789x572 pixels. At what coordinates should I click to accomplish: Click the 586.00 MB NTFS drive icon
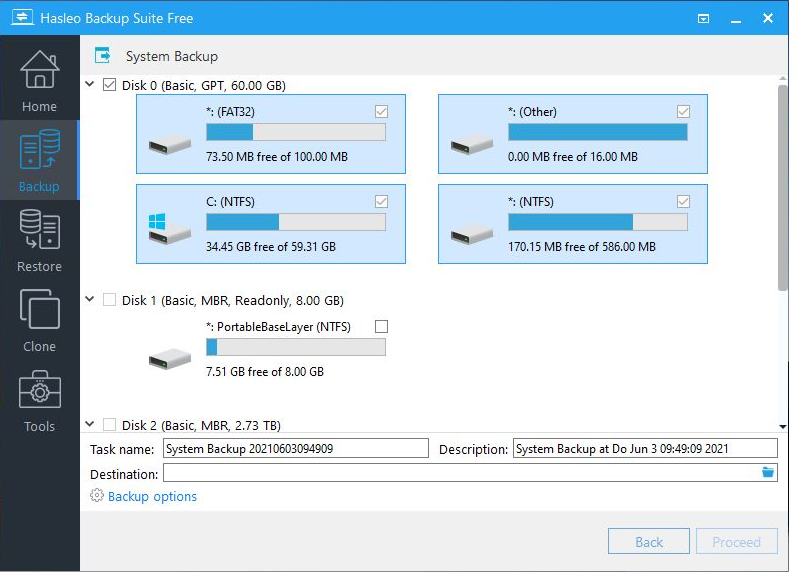click(471, 235)
